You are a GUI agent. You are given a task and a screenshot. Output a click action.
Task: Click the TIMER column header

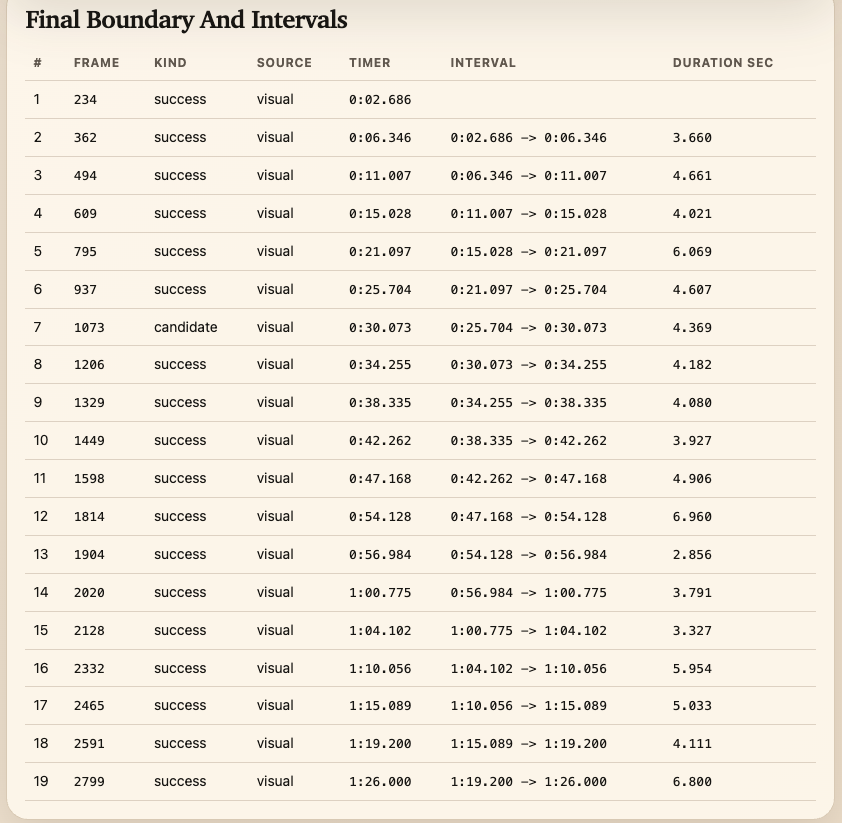[x=369, y=63]
